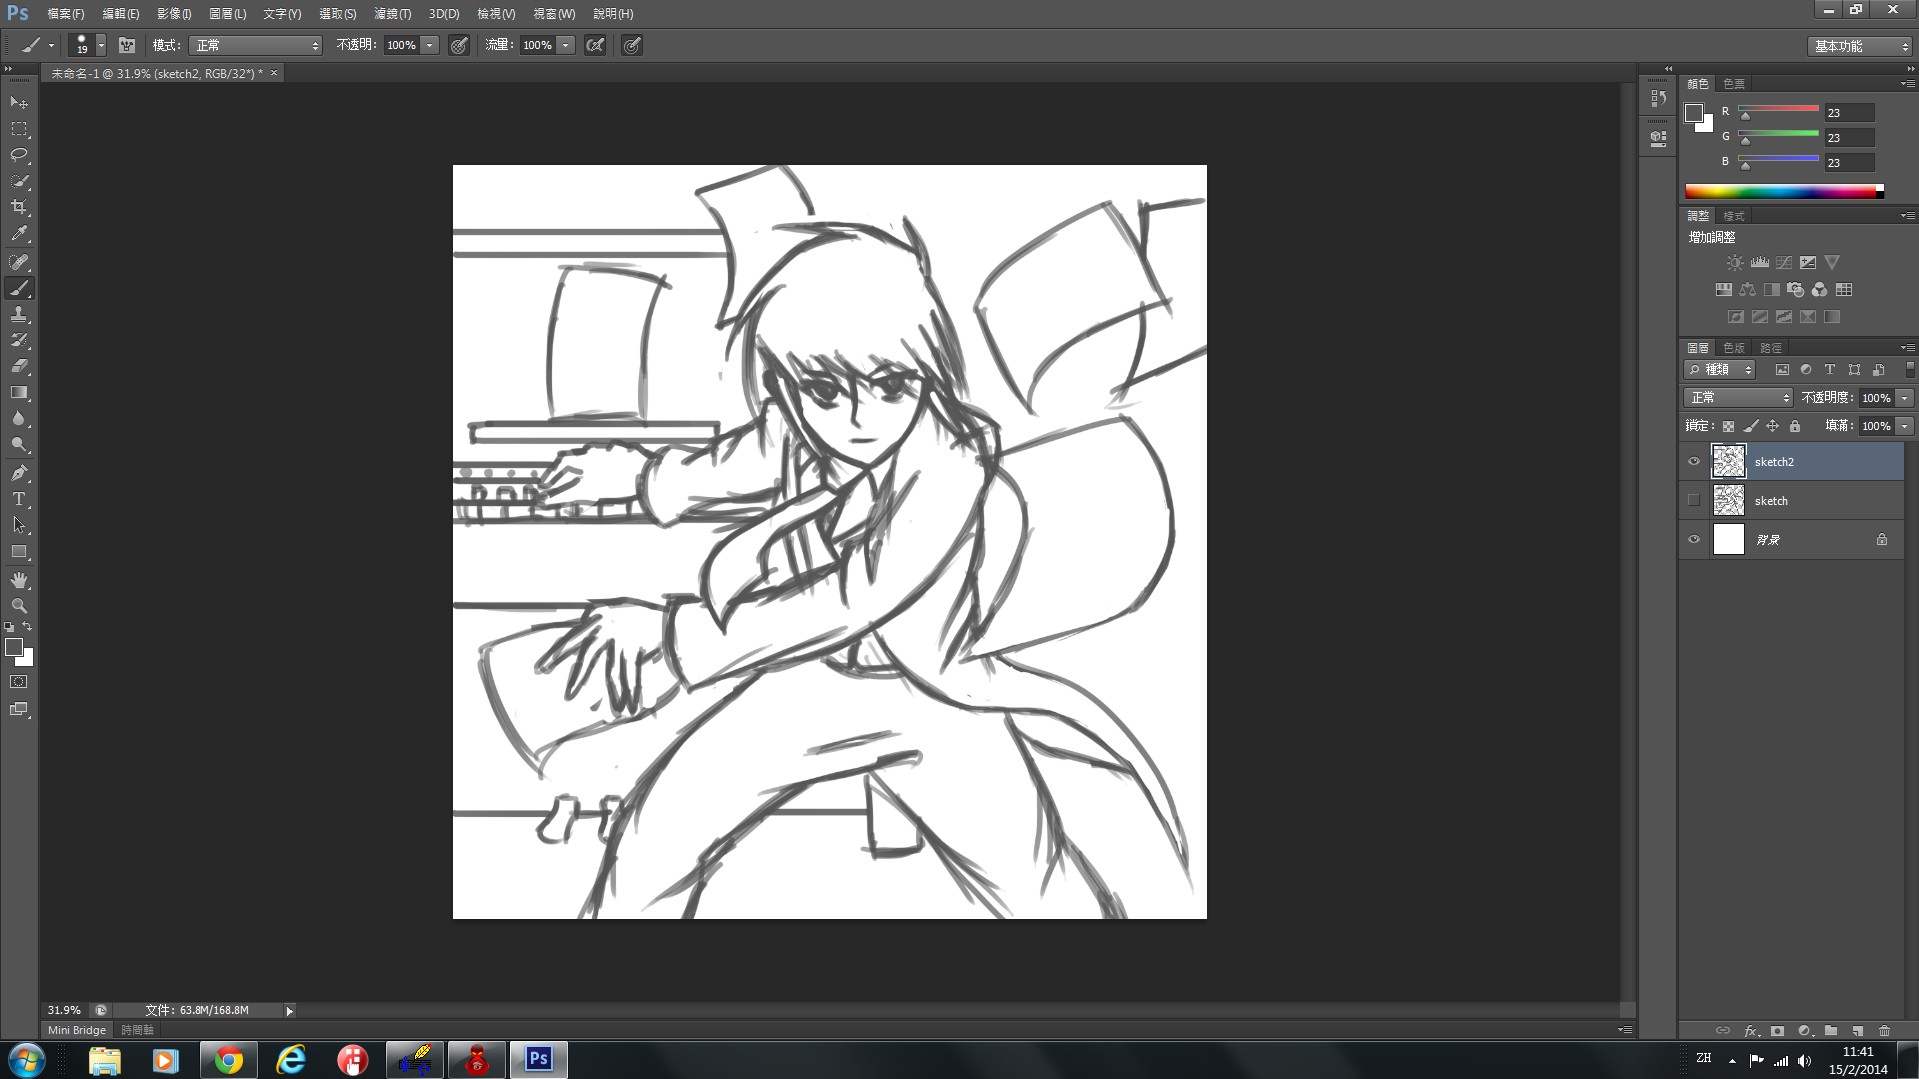Open layer blend mode 正常 dropdown

tap(1738, 398)
